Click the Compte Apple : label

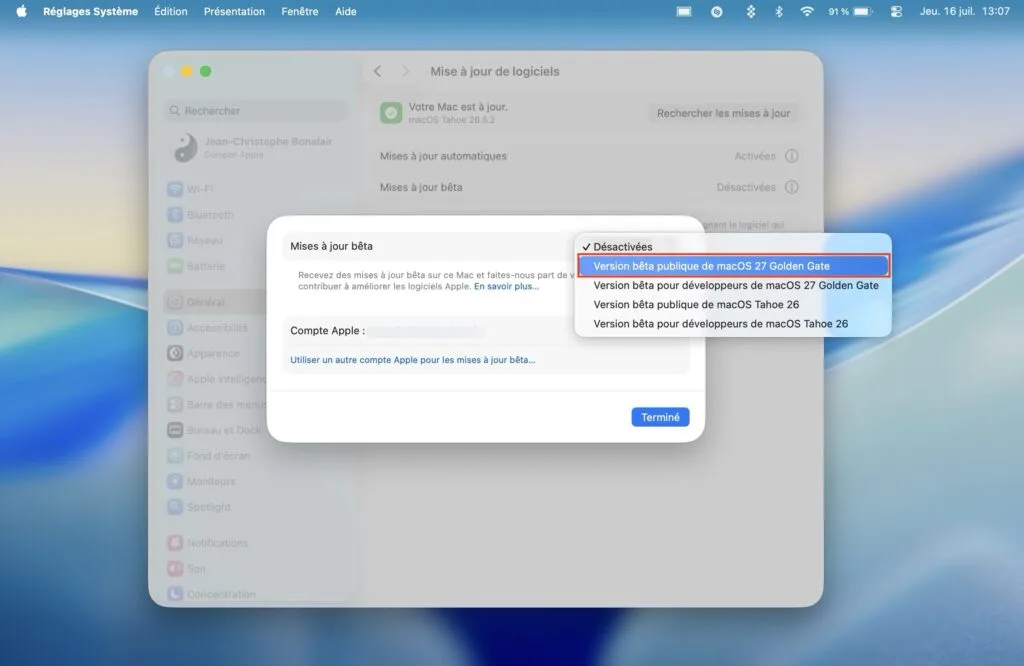tap(327, 330)
